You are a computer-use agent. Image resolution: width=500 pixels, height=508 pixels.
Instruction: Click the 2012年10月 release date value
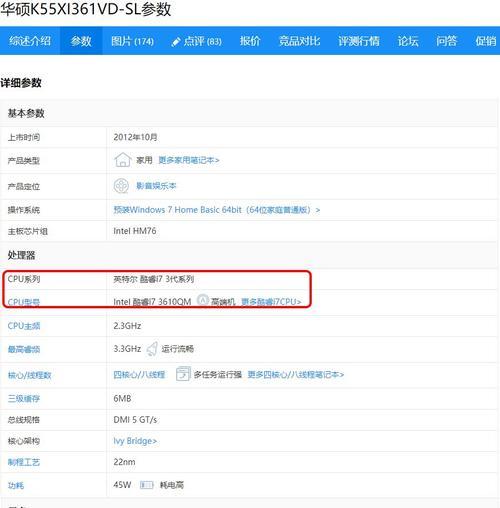coord(135,137)
